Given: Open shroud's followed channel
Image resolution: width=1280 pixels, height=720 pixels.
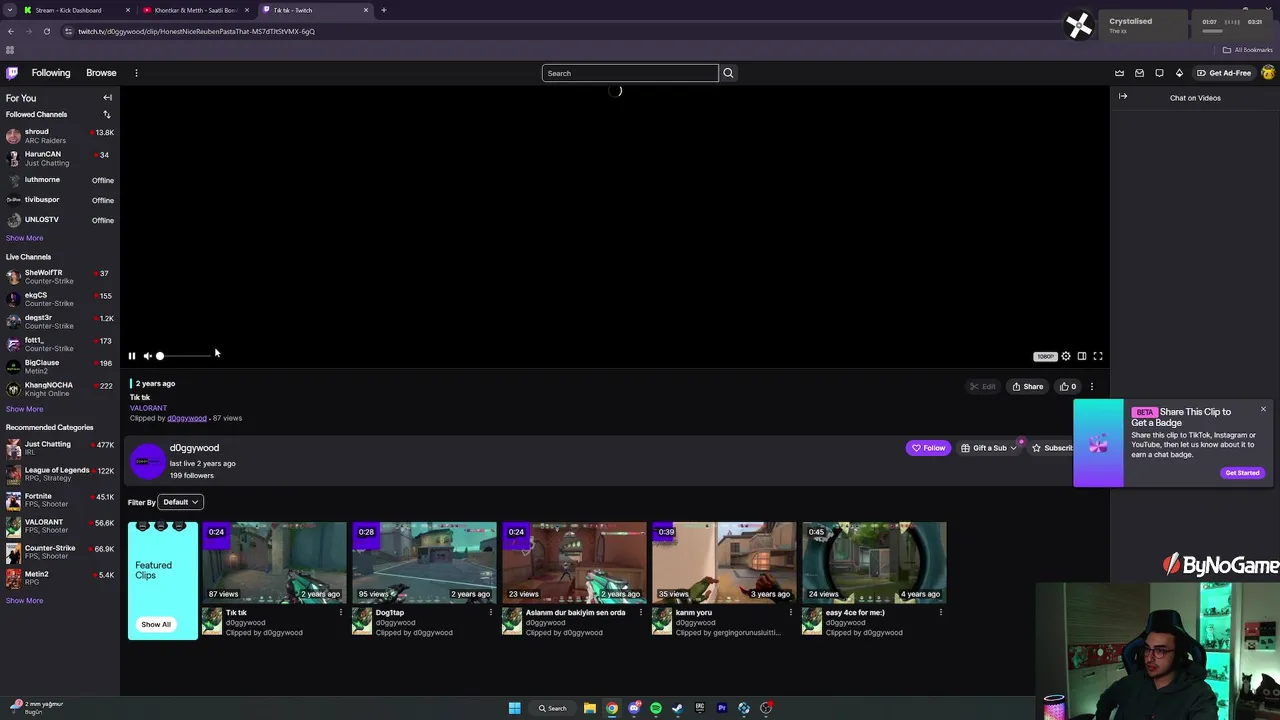Looking at the screenshot, I should coord(60,136).
